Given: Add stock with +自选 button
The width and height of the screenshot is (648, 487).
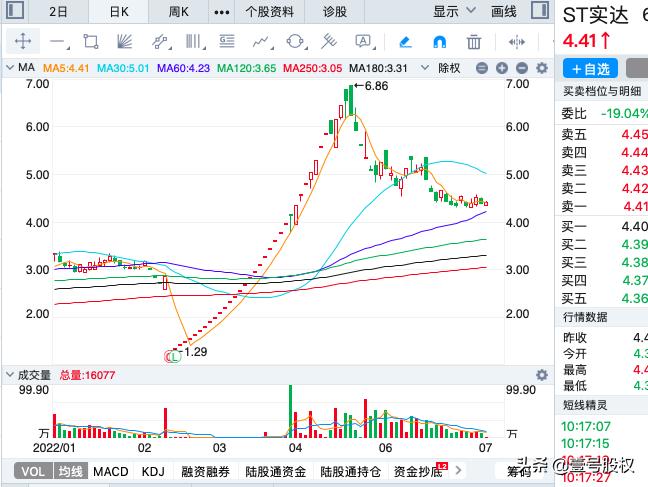Looking at the screenshot, I should click(590, 69).
